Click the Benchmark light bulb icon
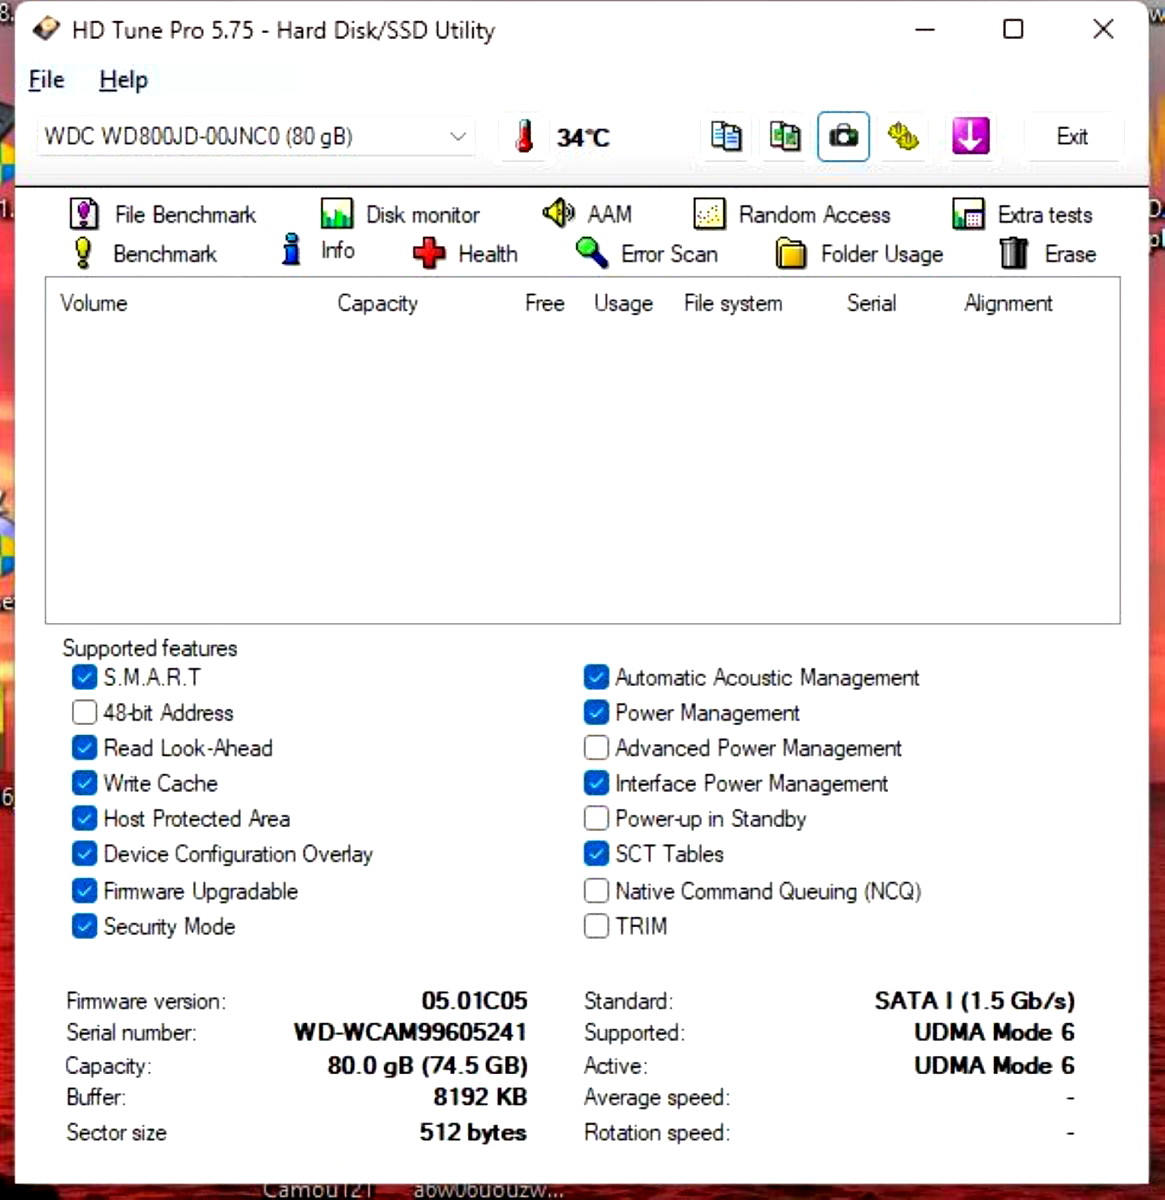Viewport: 1165px width, 1200px height. coord(83,253)
